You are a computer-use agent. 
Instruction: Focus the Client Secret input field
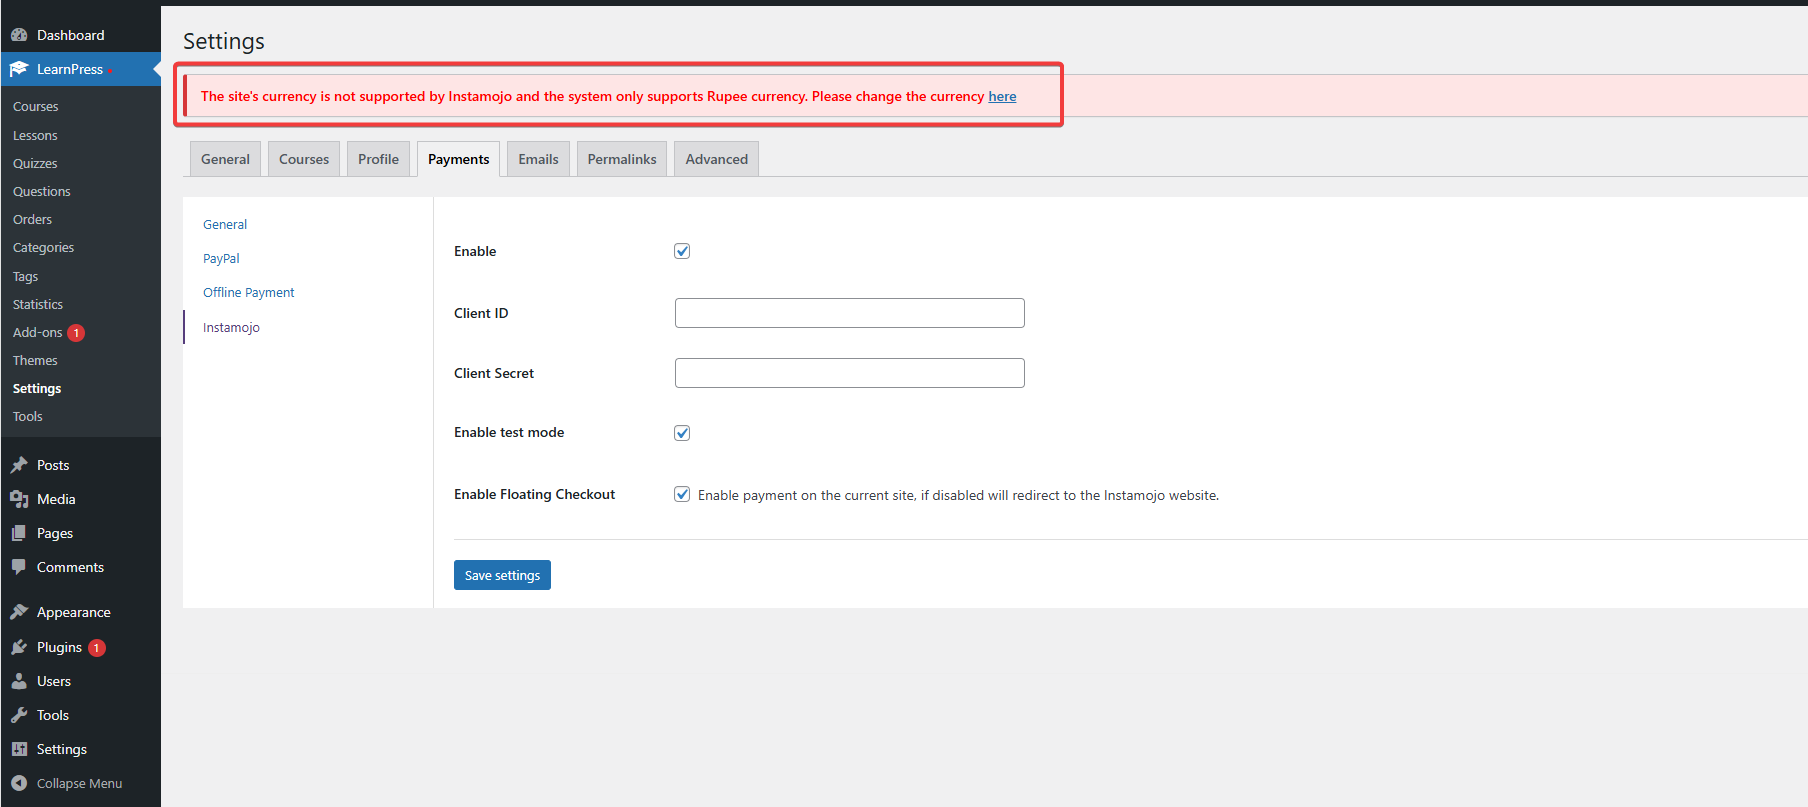(850, 373)
